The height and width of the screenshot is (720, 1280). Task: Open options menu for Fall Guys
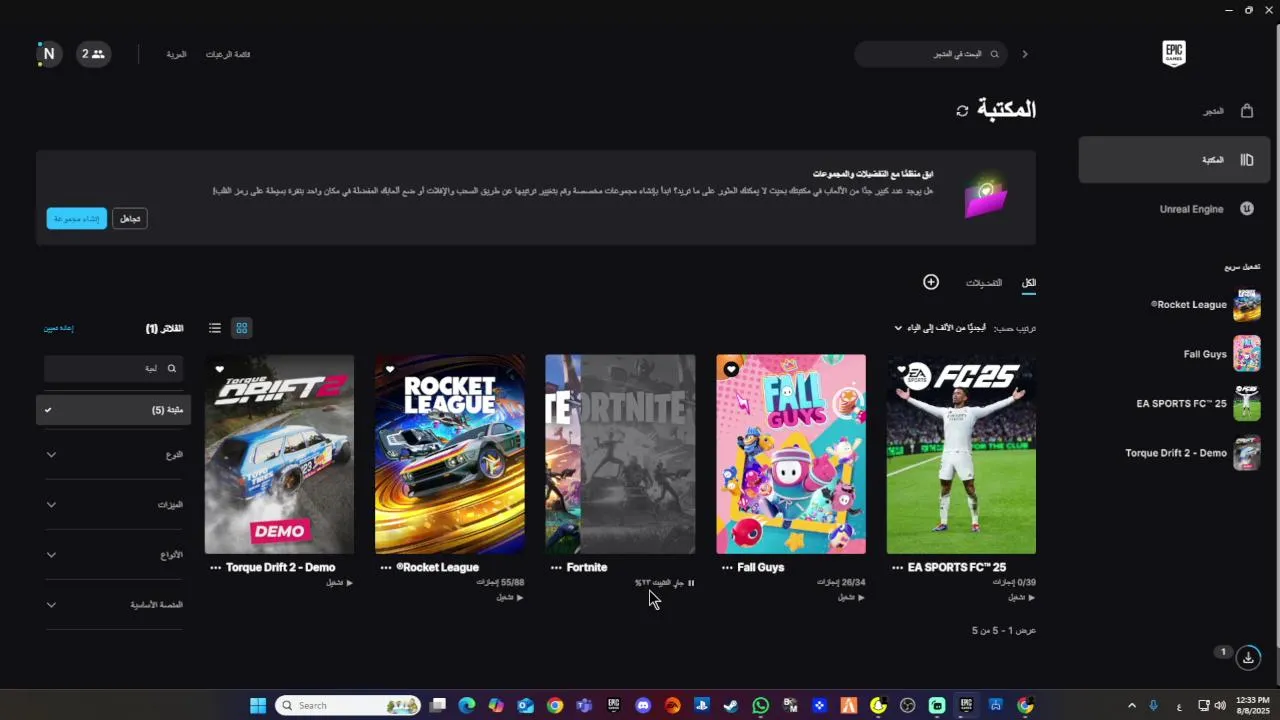coord(727,568)
